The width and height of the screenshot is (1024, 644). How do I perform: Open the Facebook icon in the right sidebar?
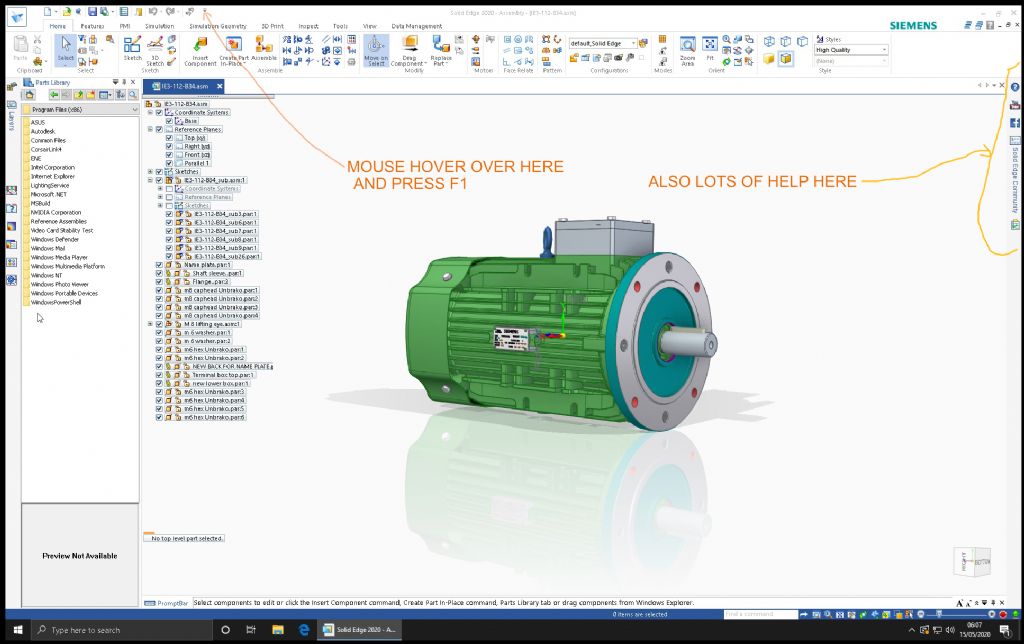(x=1015, y=123)
